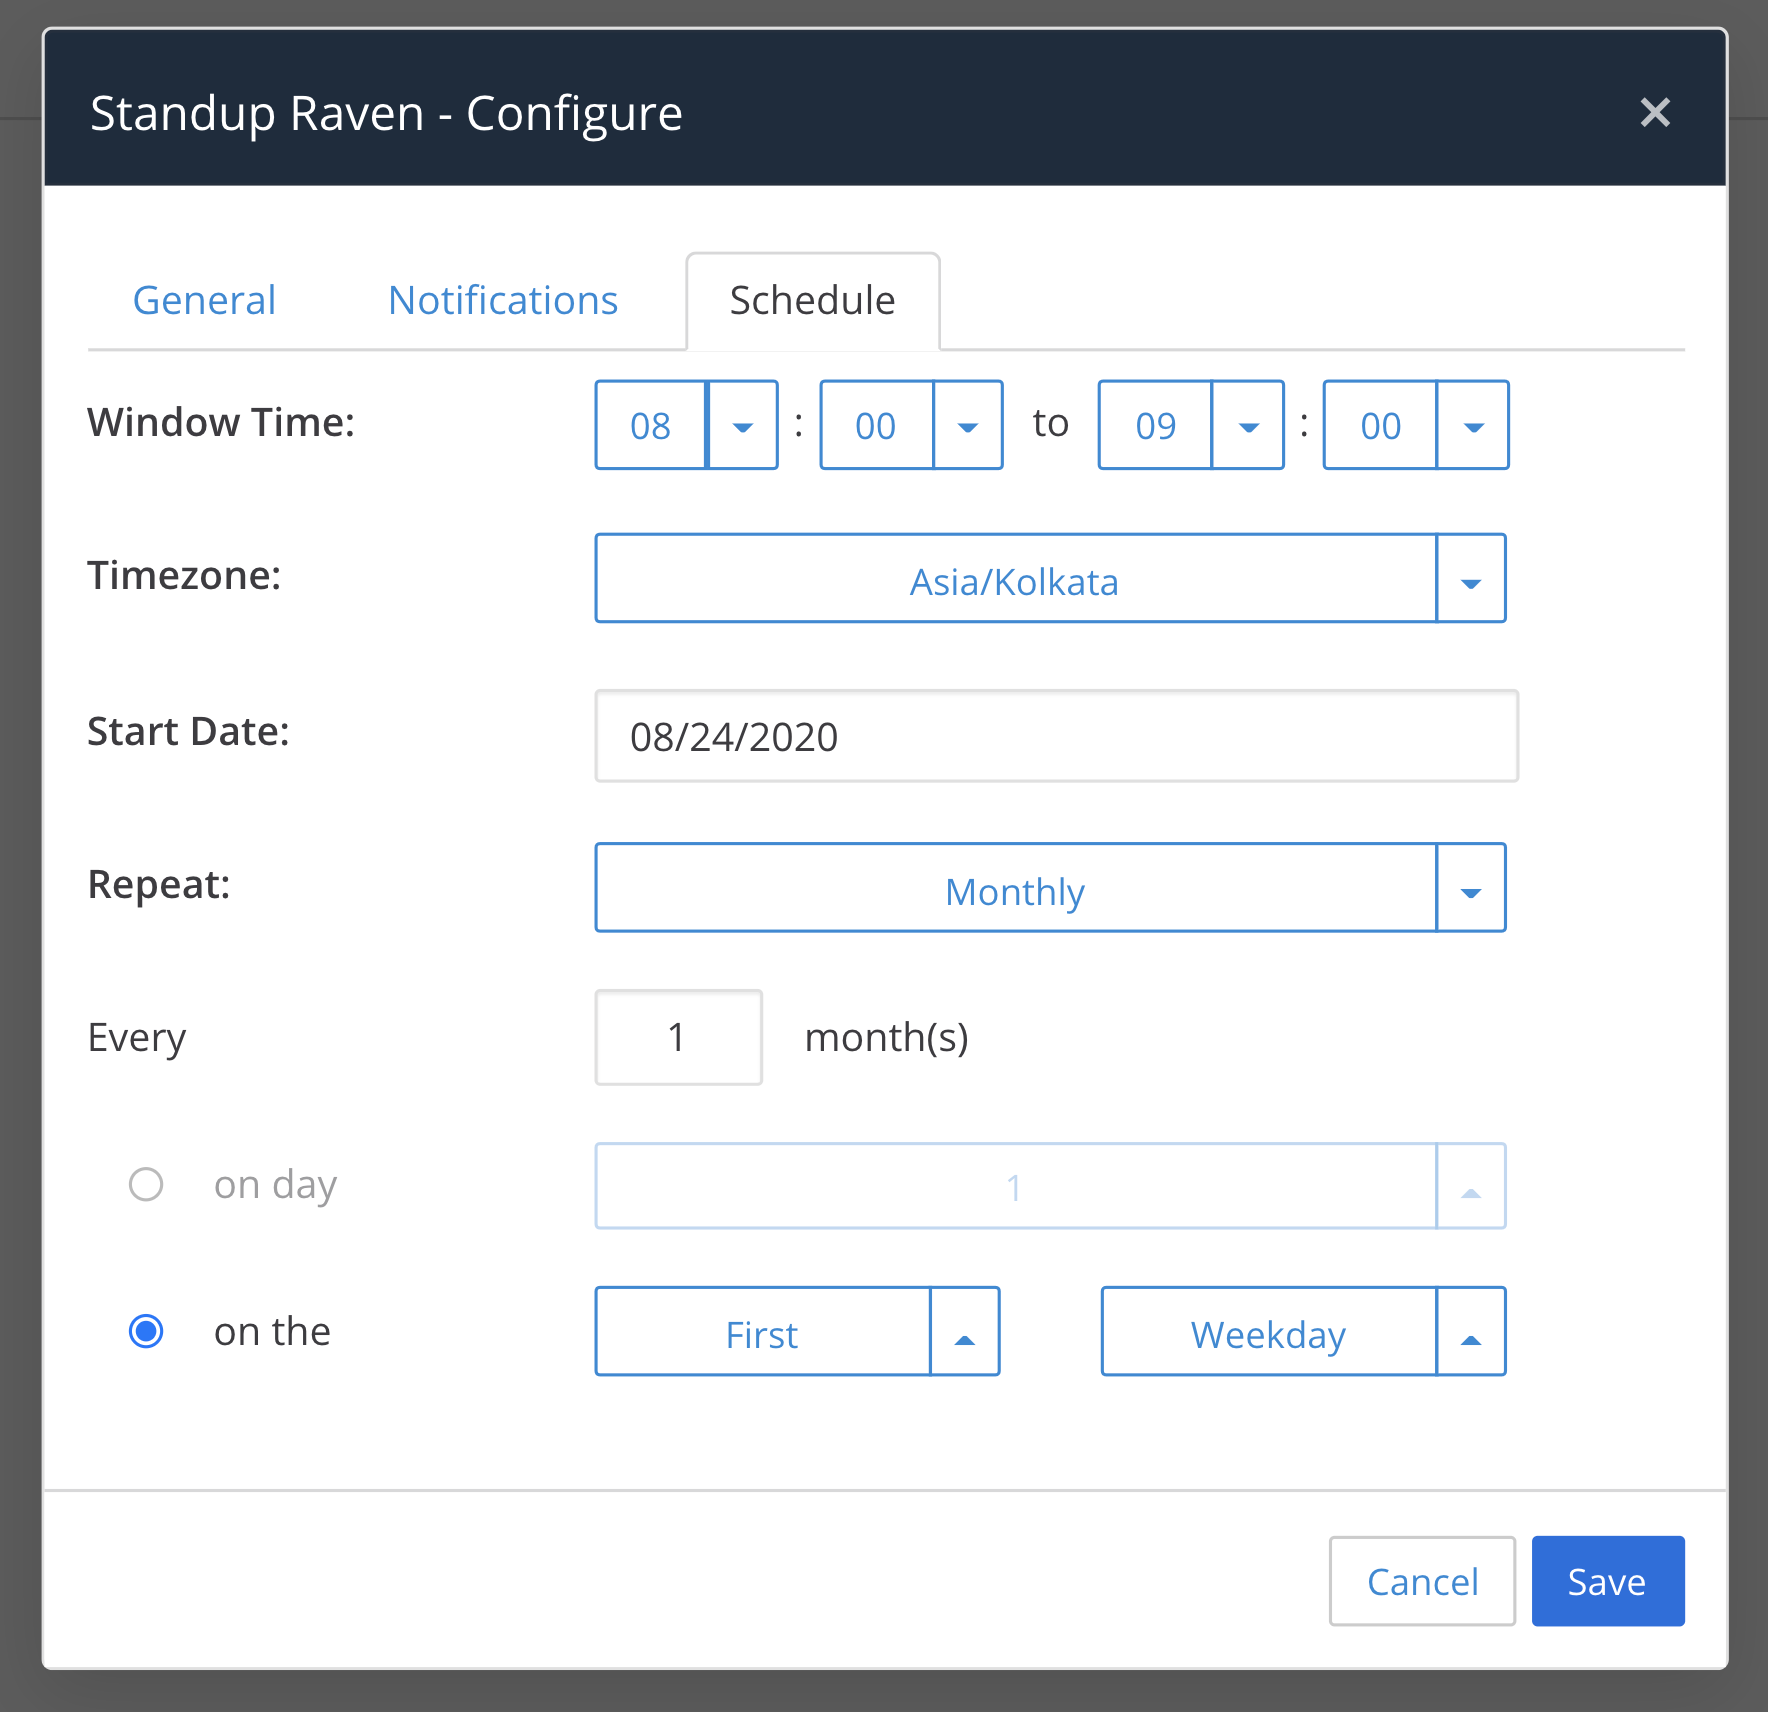Switch to the Notifications tab
1768x1712 pixels.
(x=502, y=300)
